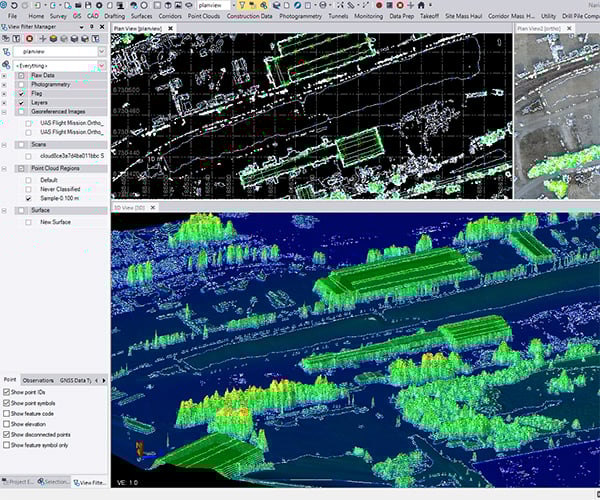Click the 3D cube view icon in the toolbar
Viewport: 600px width, 500px height.
tap(168, 5)
